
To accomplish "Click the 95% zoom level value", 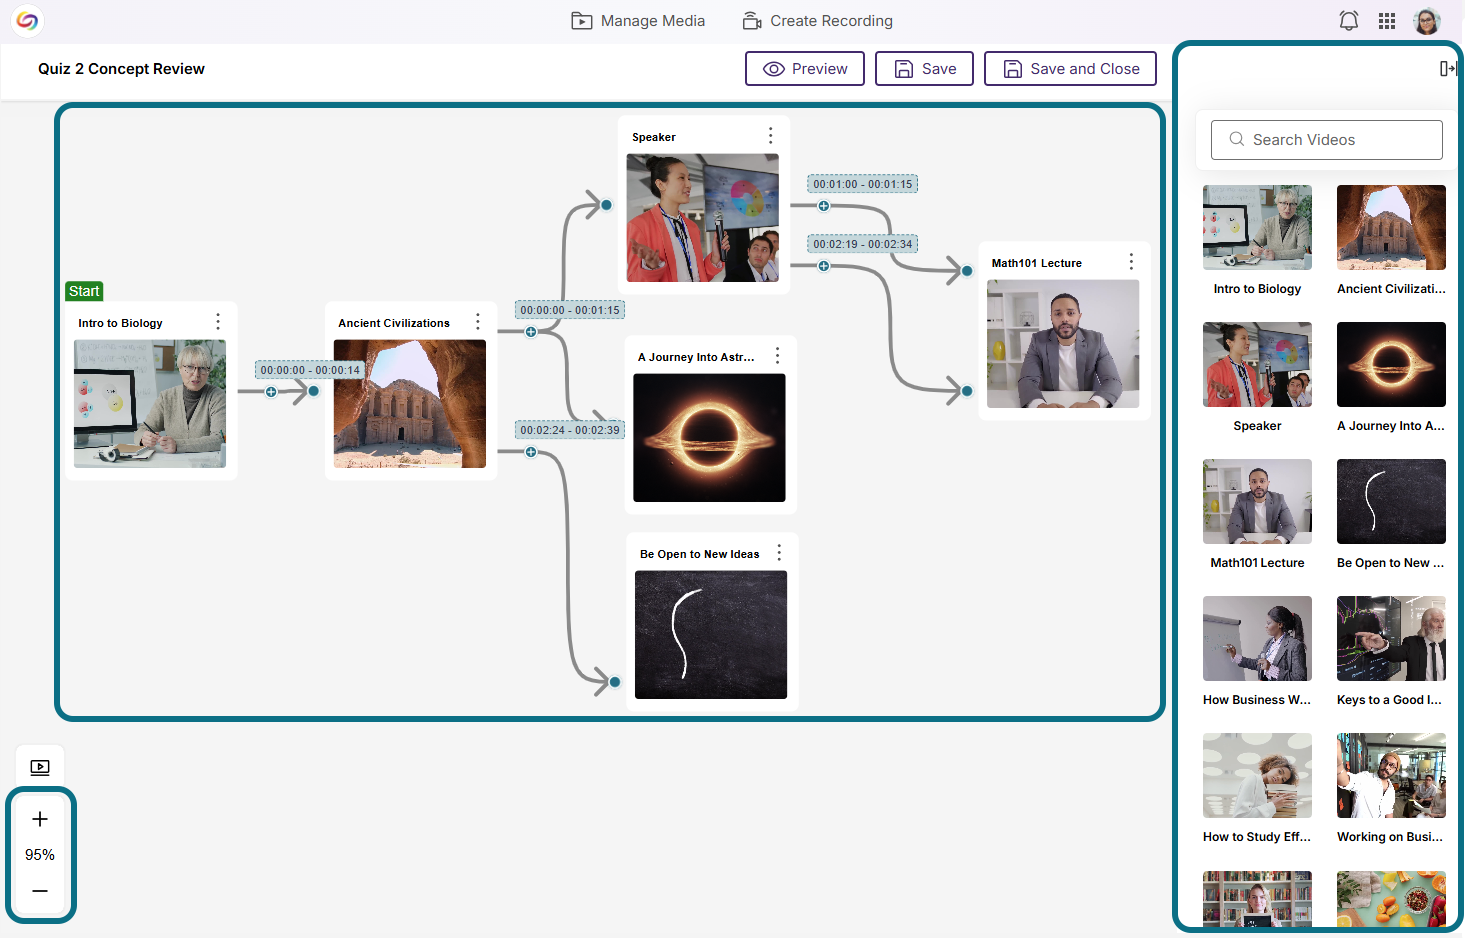I will (x=40, y=855).
